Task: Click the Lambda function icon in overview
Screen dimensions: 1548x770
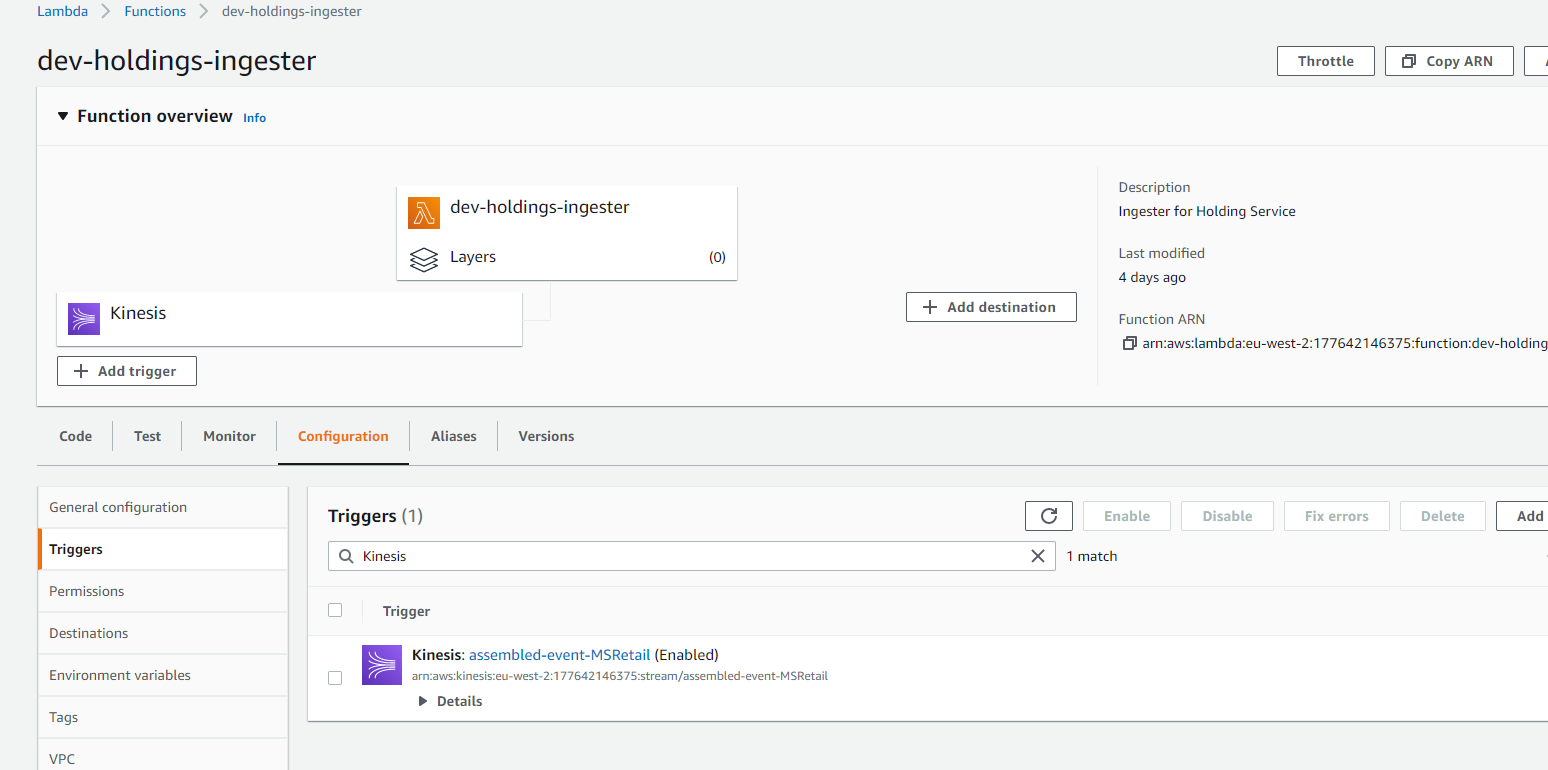Action: click(424, 213)
